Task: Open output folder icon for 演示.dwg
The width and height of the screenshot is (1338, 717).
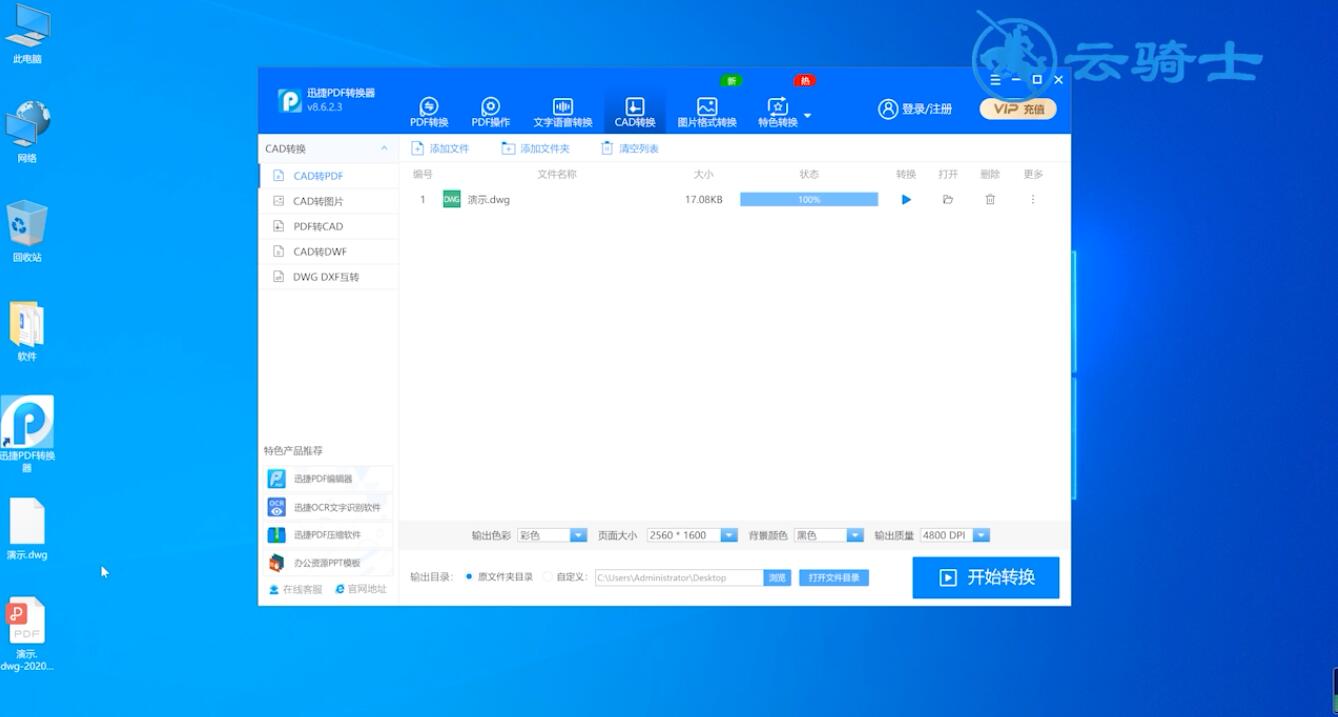Action: (948, 200)
